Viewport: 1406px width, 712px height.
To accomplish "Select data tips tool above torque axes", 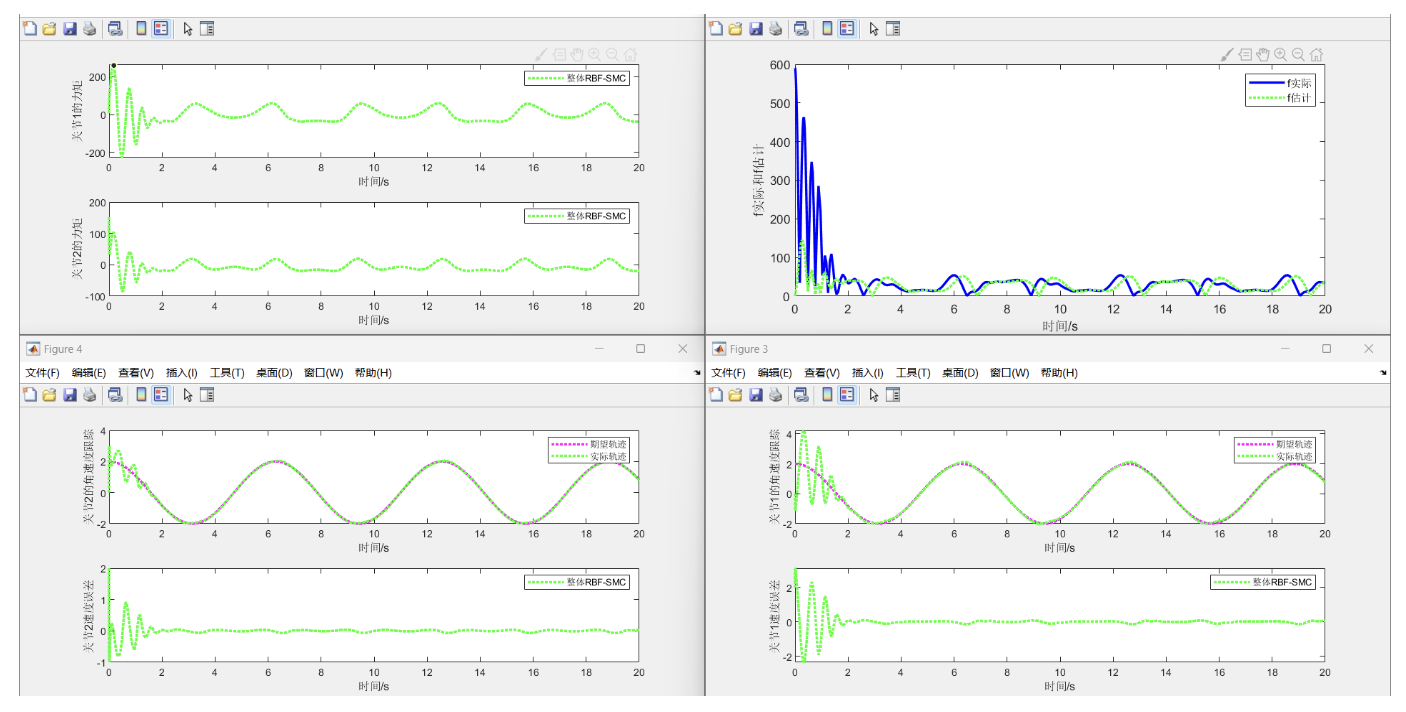I will pos(560,55).
